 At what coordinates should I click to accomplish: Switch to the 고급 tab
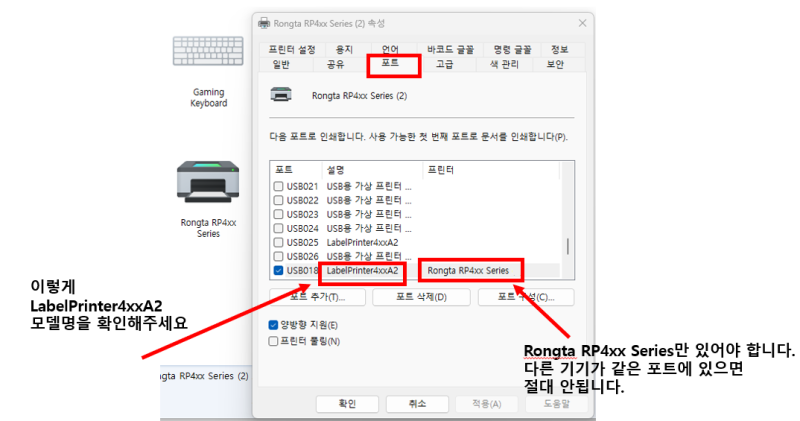click(444, 64)
